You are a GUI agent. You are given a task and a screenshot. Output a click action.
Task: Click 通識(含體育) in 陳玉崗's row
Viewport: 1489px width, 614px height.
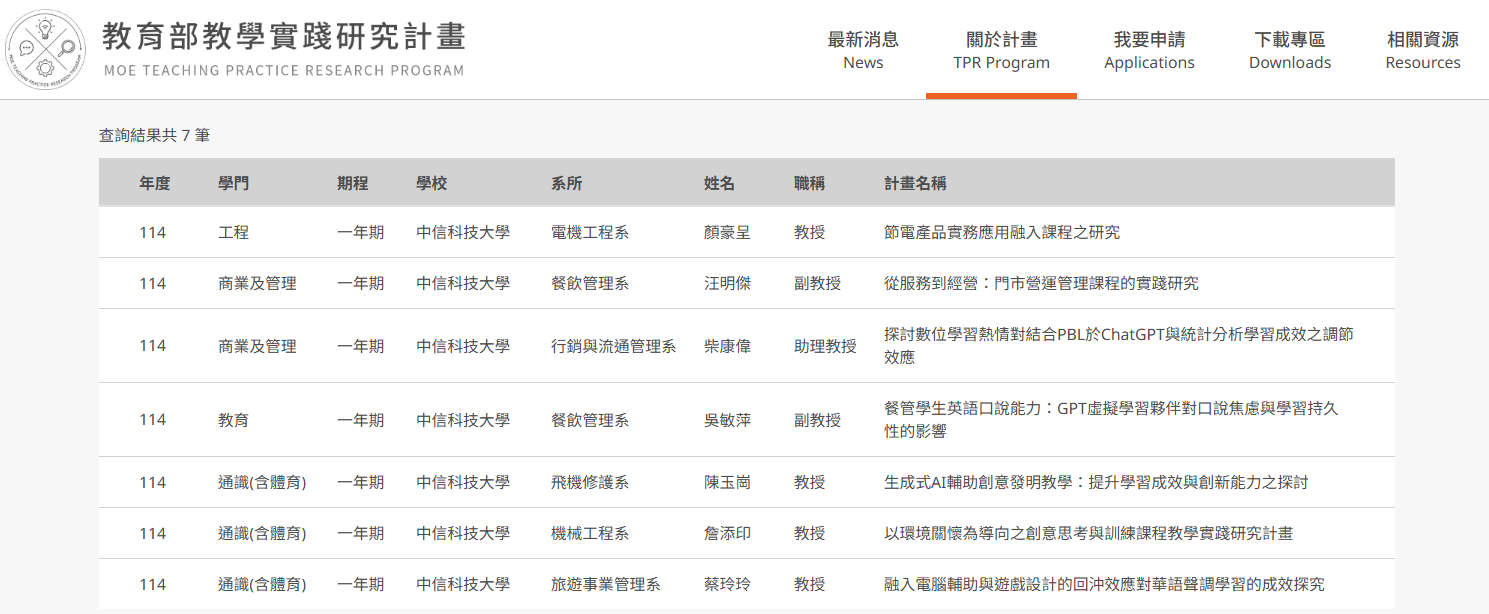click(x=262, y=482)
